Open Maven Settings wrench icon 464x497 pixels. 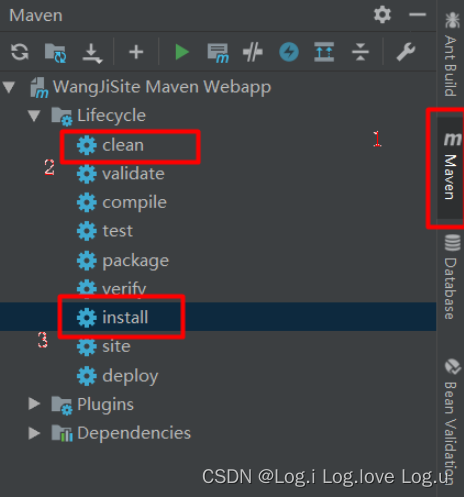point(406,52)
